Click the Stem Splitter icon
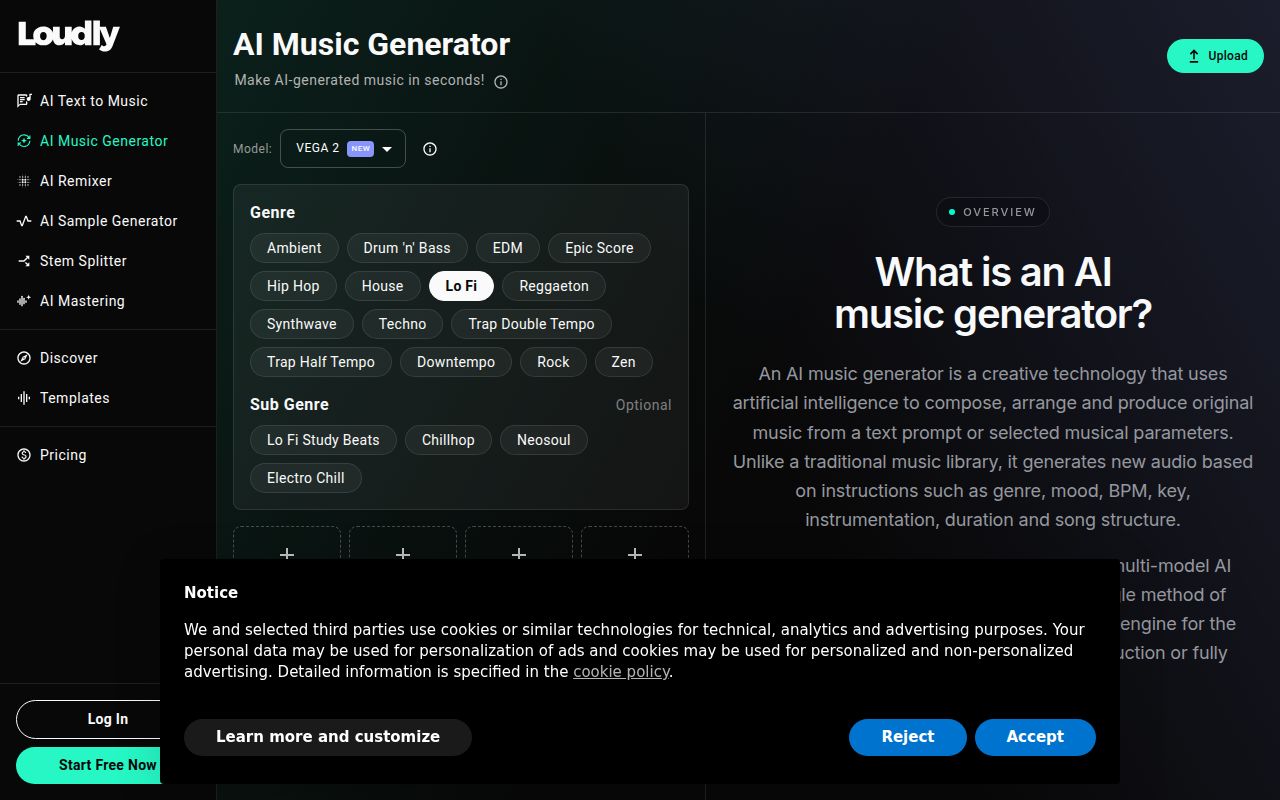The height and width of the screenshot is (800, 1280). 24,261
